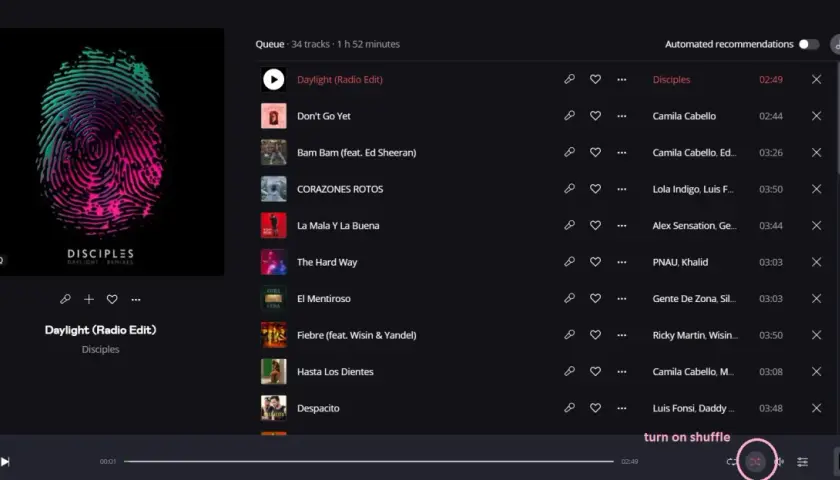This screenshot has height=480, width=840.
Task: Favorite Daylight (Radio Edit) in the queue
Action: click(x=595, y=79)
